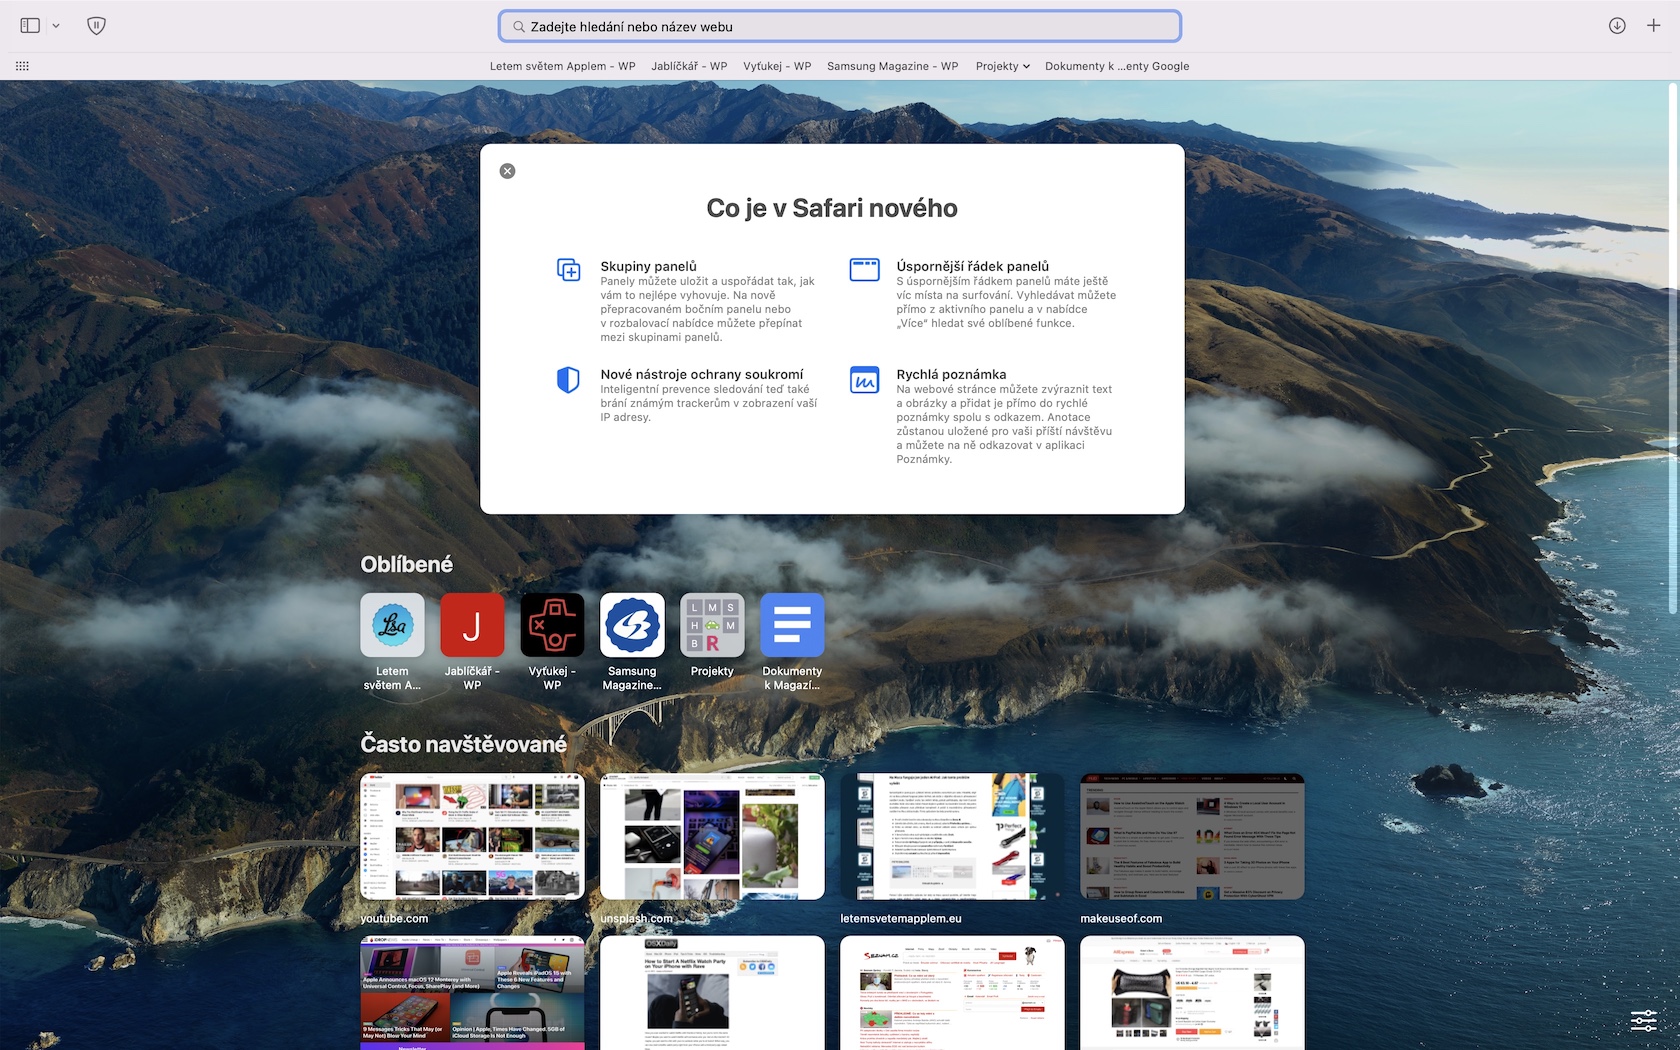Open the start page customization settings
The image size is (1680, 1050).
coord(1644,1020)
